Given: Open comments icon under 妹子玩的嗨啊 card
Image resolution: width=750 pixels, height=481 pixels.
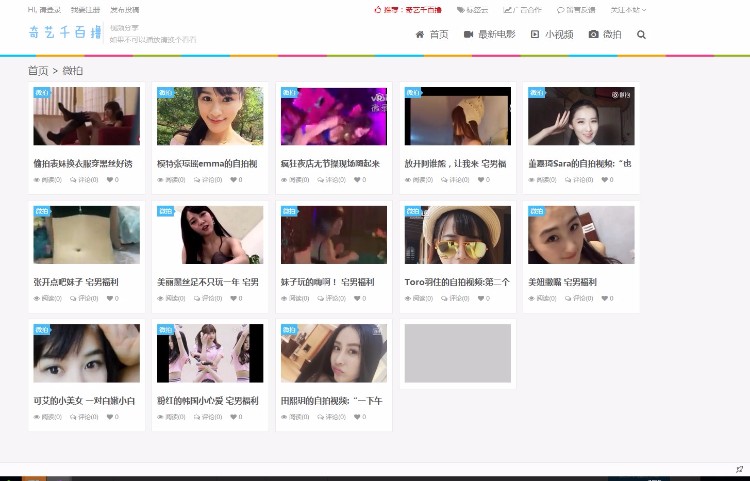Looking at the screenshot, I should pyautogui.click(x=321, y=298).
